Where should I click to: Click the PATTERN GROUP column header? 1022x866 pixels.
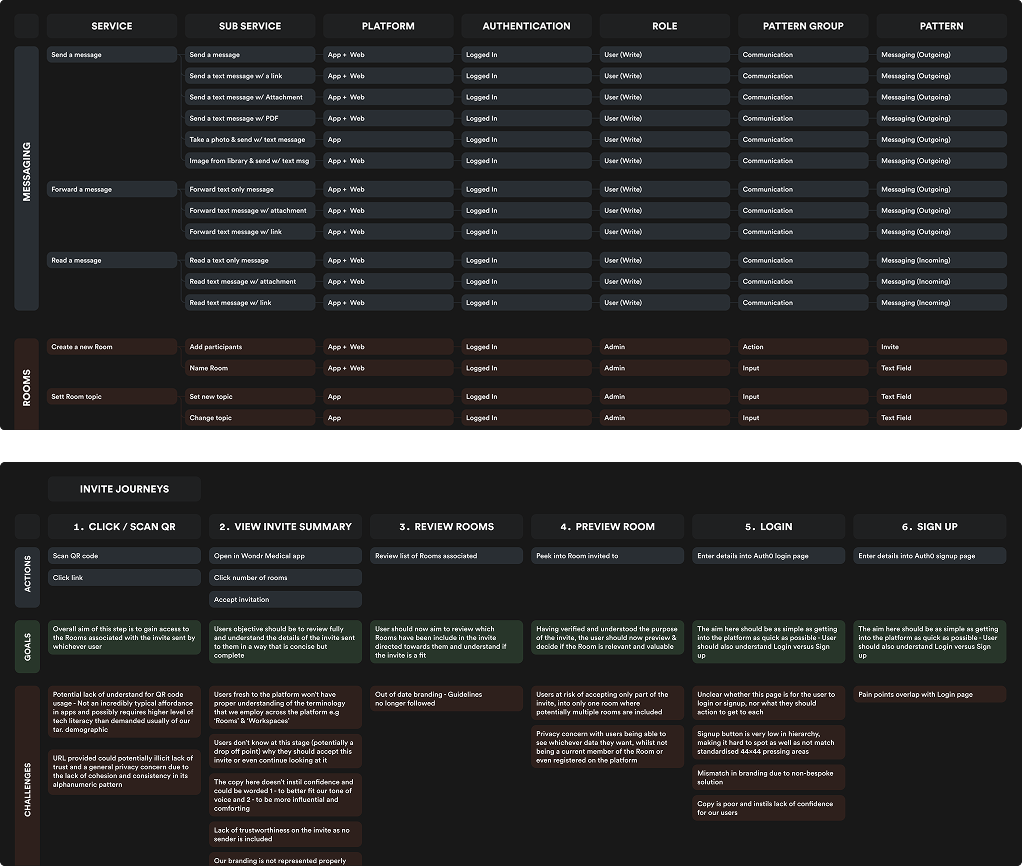pyautogui.click(x=803, y=26)
